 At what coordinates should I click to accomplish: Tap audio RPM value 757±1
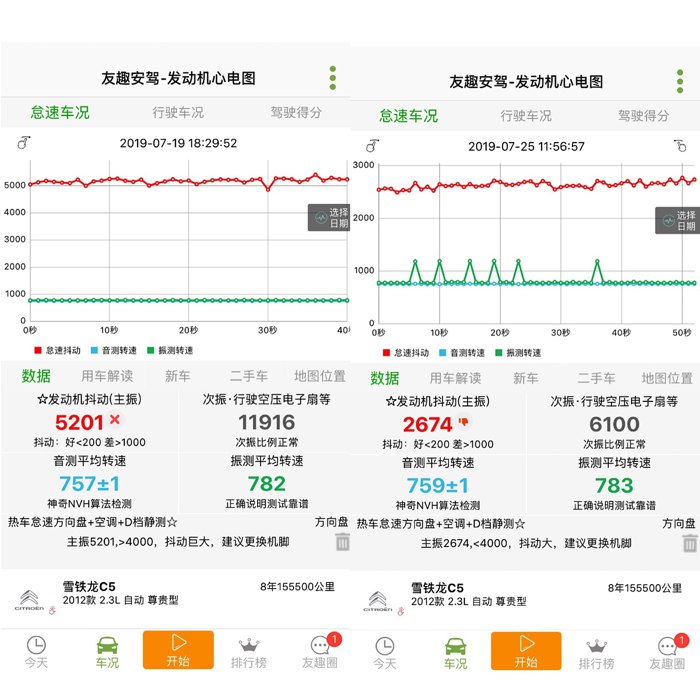click(x=89, y=484)
